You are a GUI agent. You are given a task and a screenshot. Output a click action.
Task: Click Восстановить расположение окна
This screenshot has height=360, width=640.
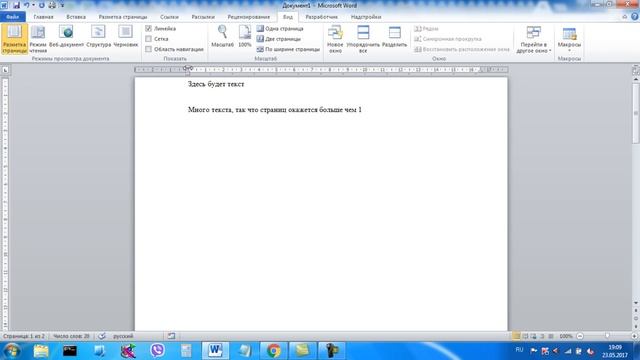[x=462, y=49]
